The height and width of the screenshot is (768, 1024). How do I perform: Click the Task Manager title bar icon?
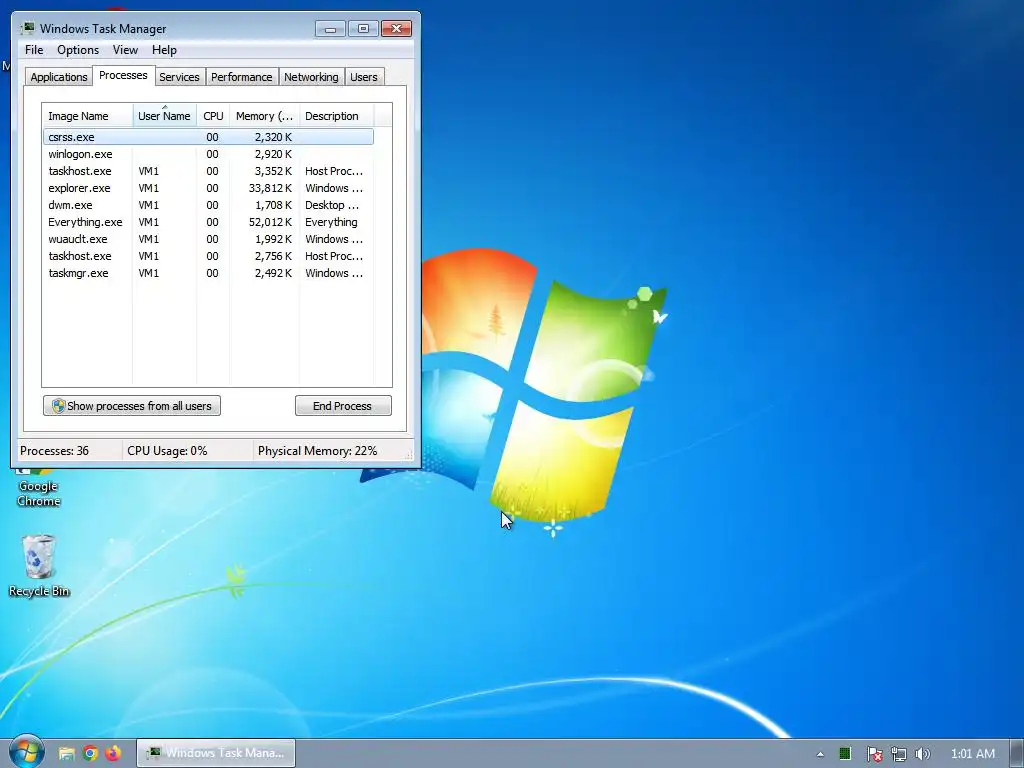click(27, 28)
